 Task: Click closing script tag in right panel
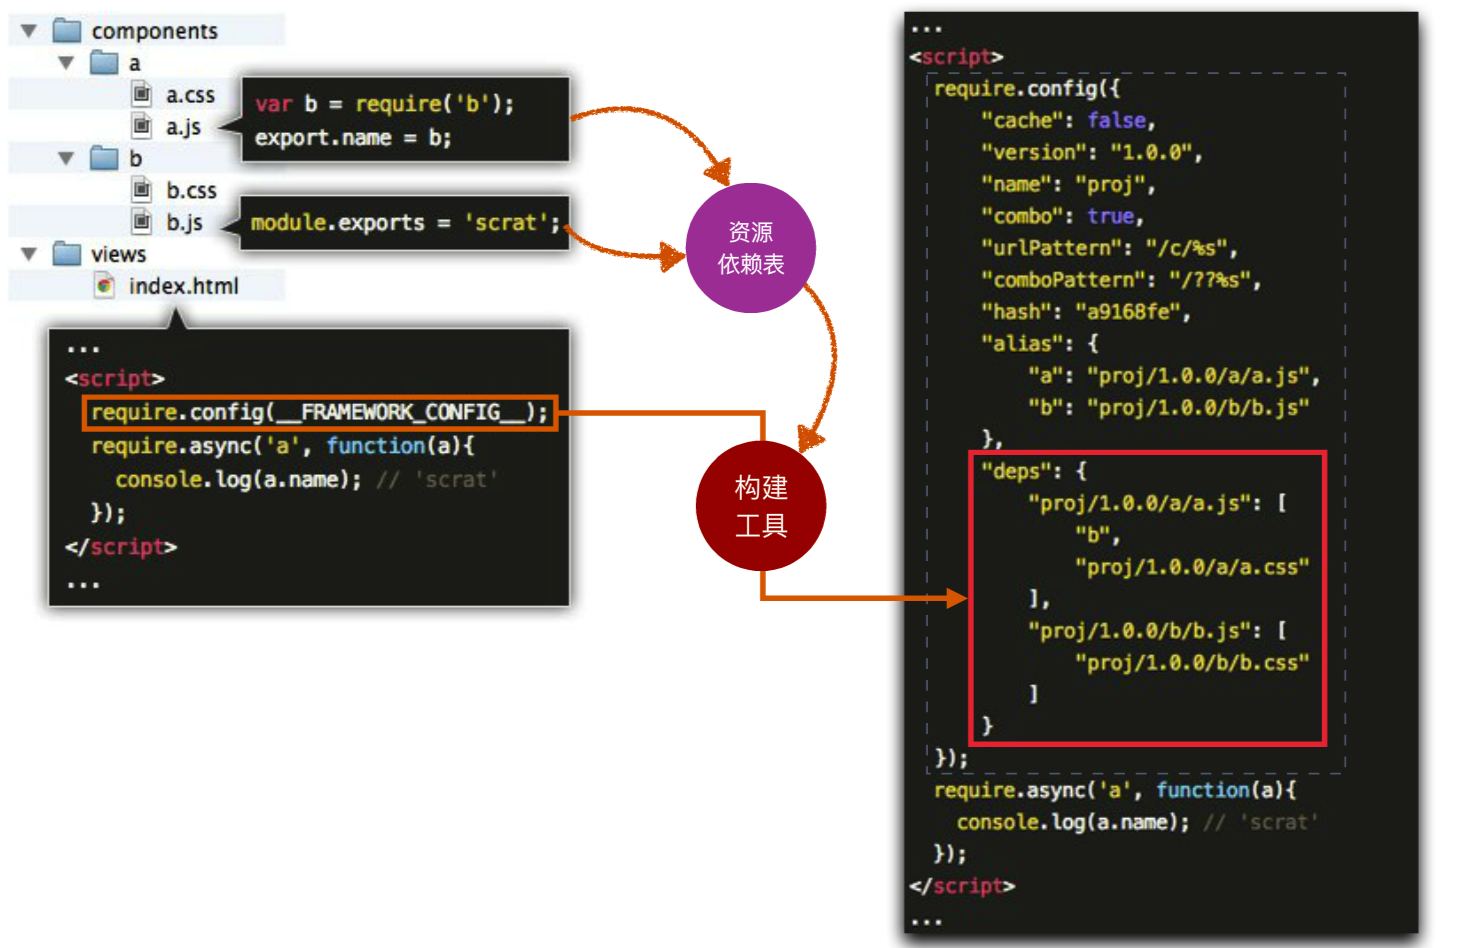tap(962, 886)
